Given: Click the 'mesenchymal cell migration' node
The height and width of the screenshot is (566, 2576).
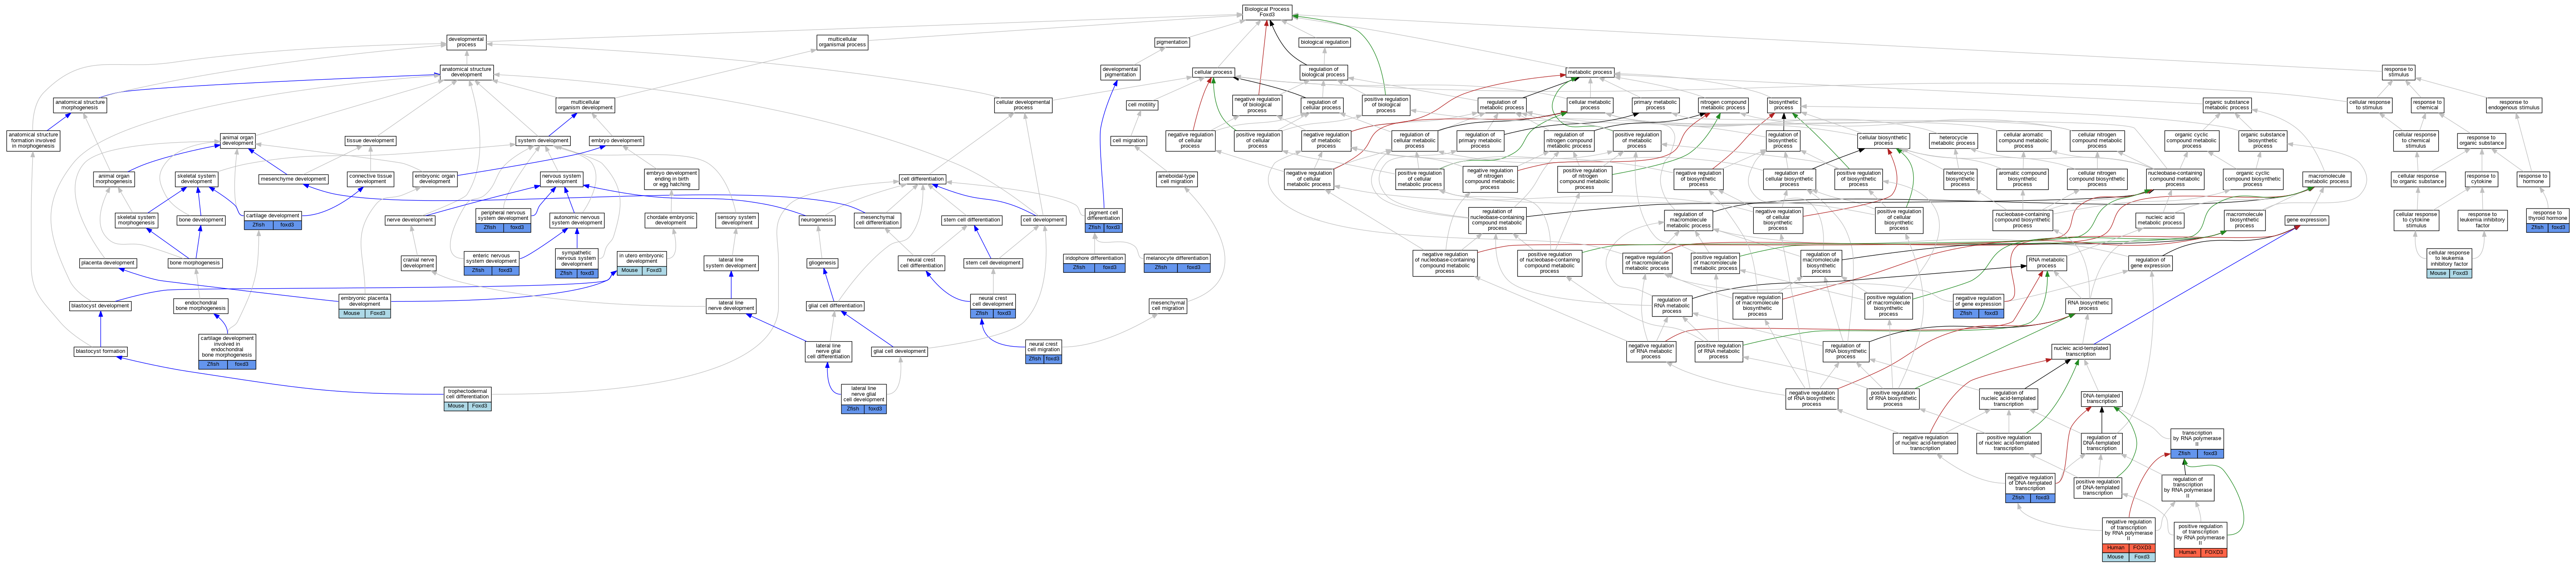Looking at the screenshot, I should 1168,306.
